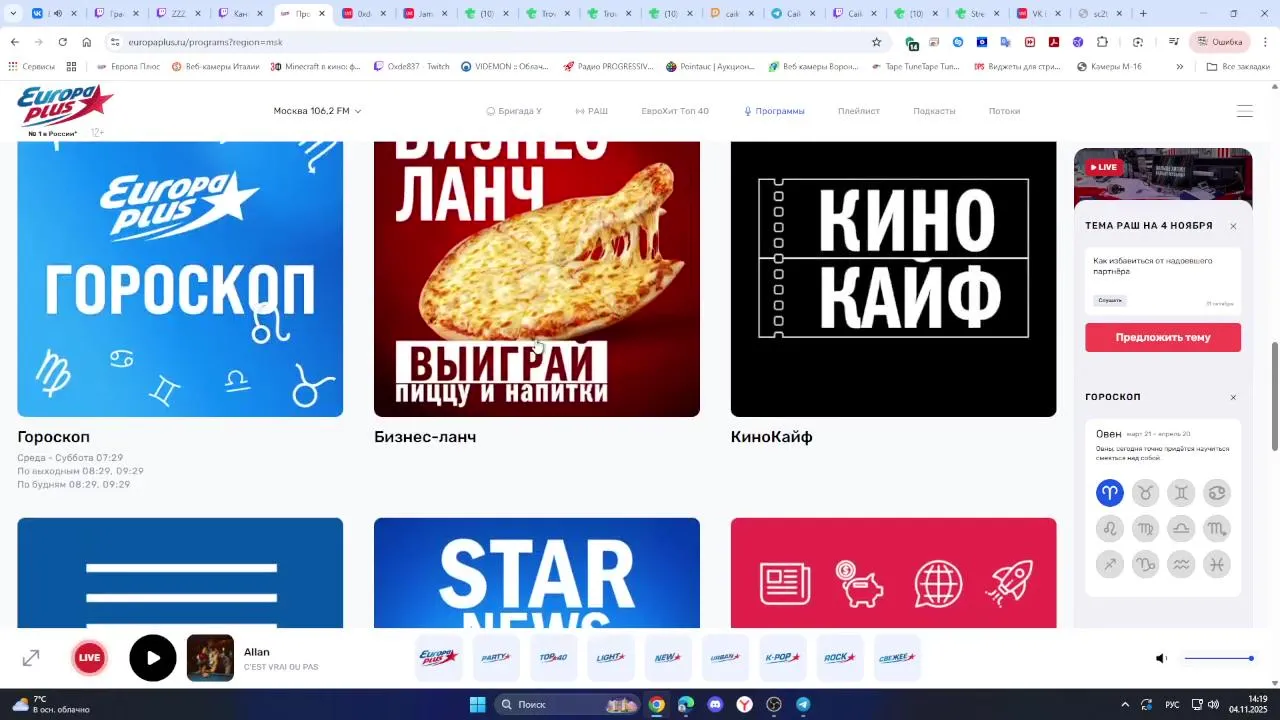Click the red LIVE button in player

[90, 658]
